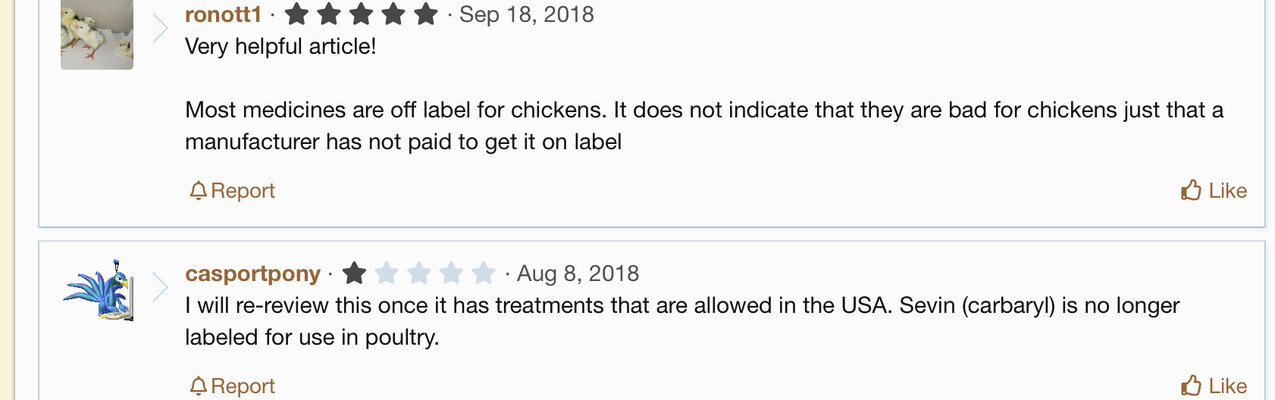Click the empty fifth star in casportpony's rating

(483, 273)
